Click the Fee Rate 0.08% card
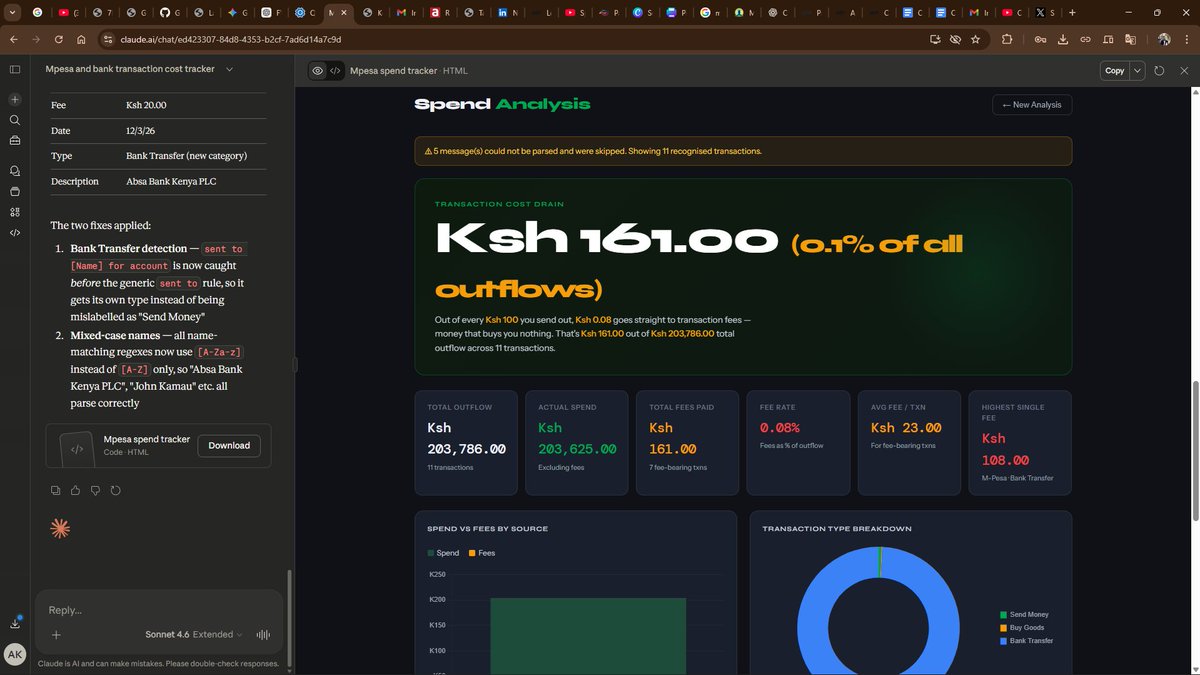The width and height of the screenshot is (1200, 675). point(798,442)
